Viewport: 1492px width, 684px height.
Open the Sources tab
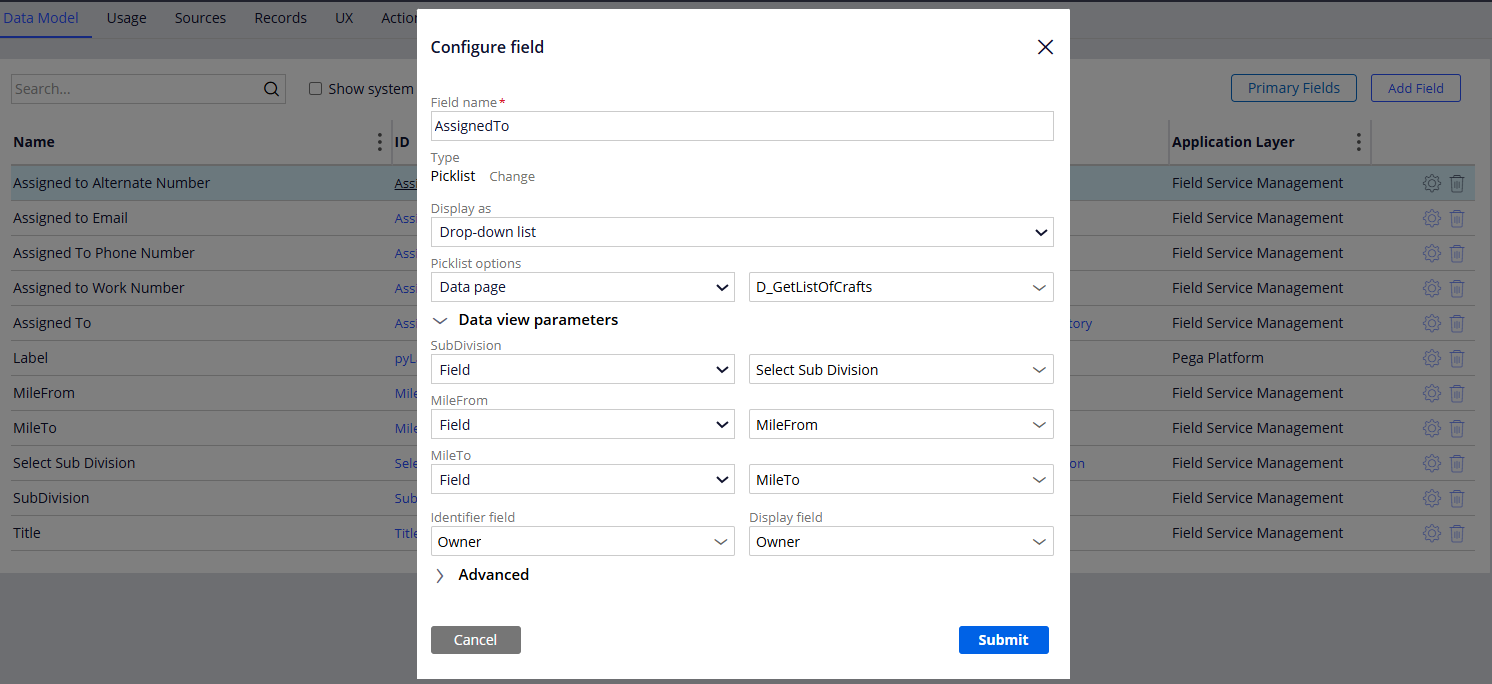200,18
